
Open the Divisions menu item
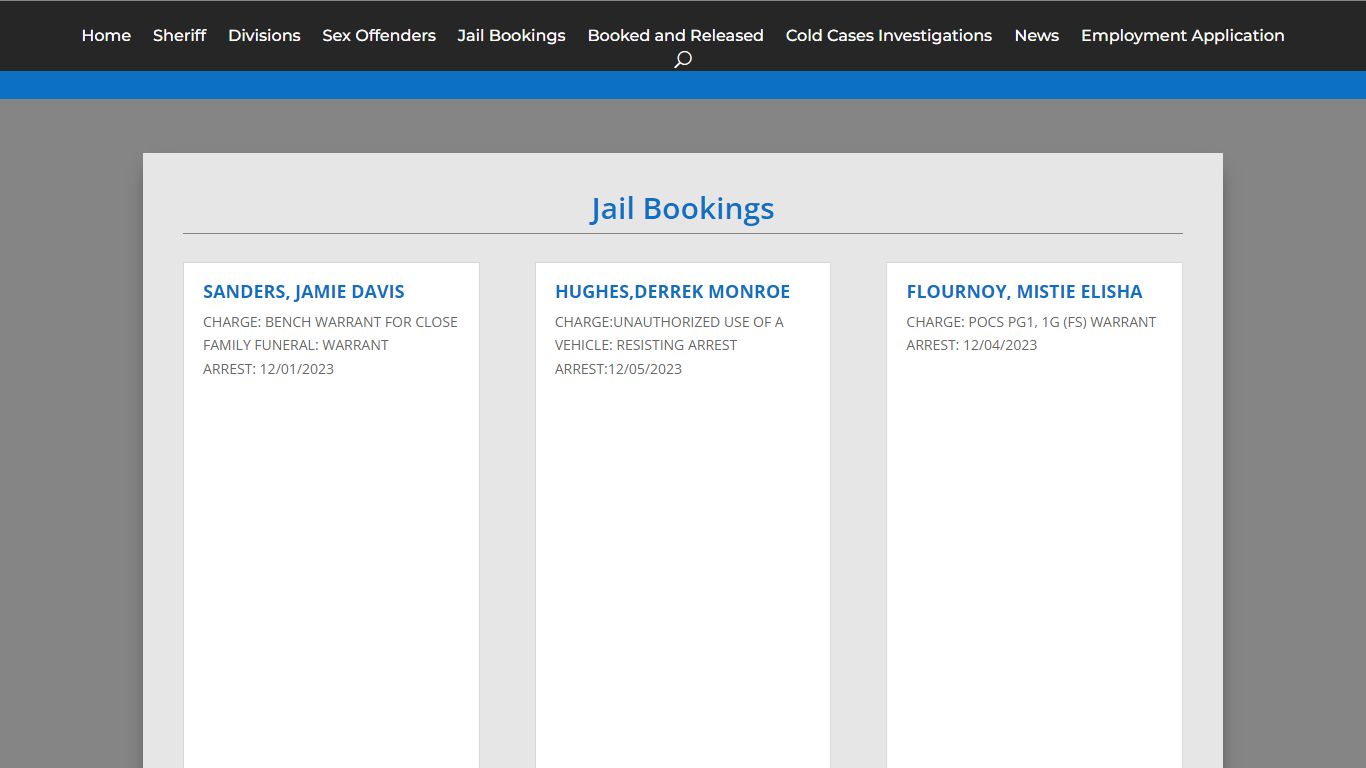pos(264,35)
